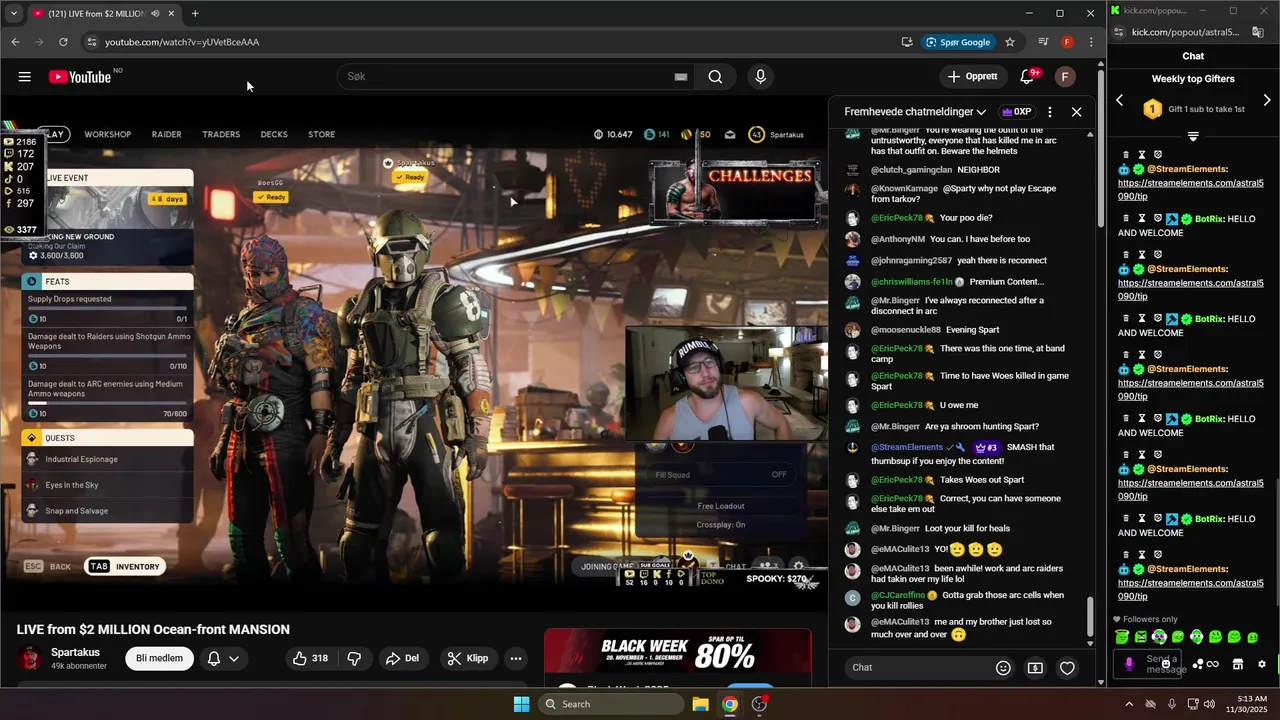Click Bli medlem join button

click(x=160, y=658)
